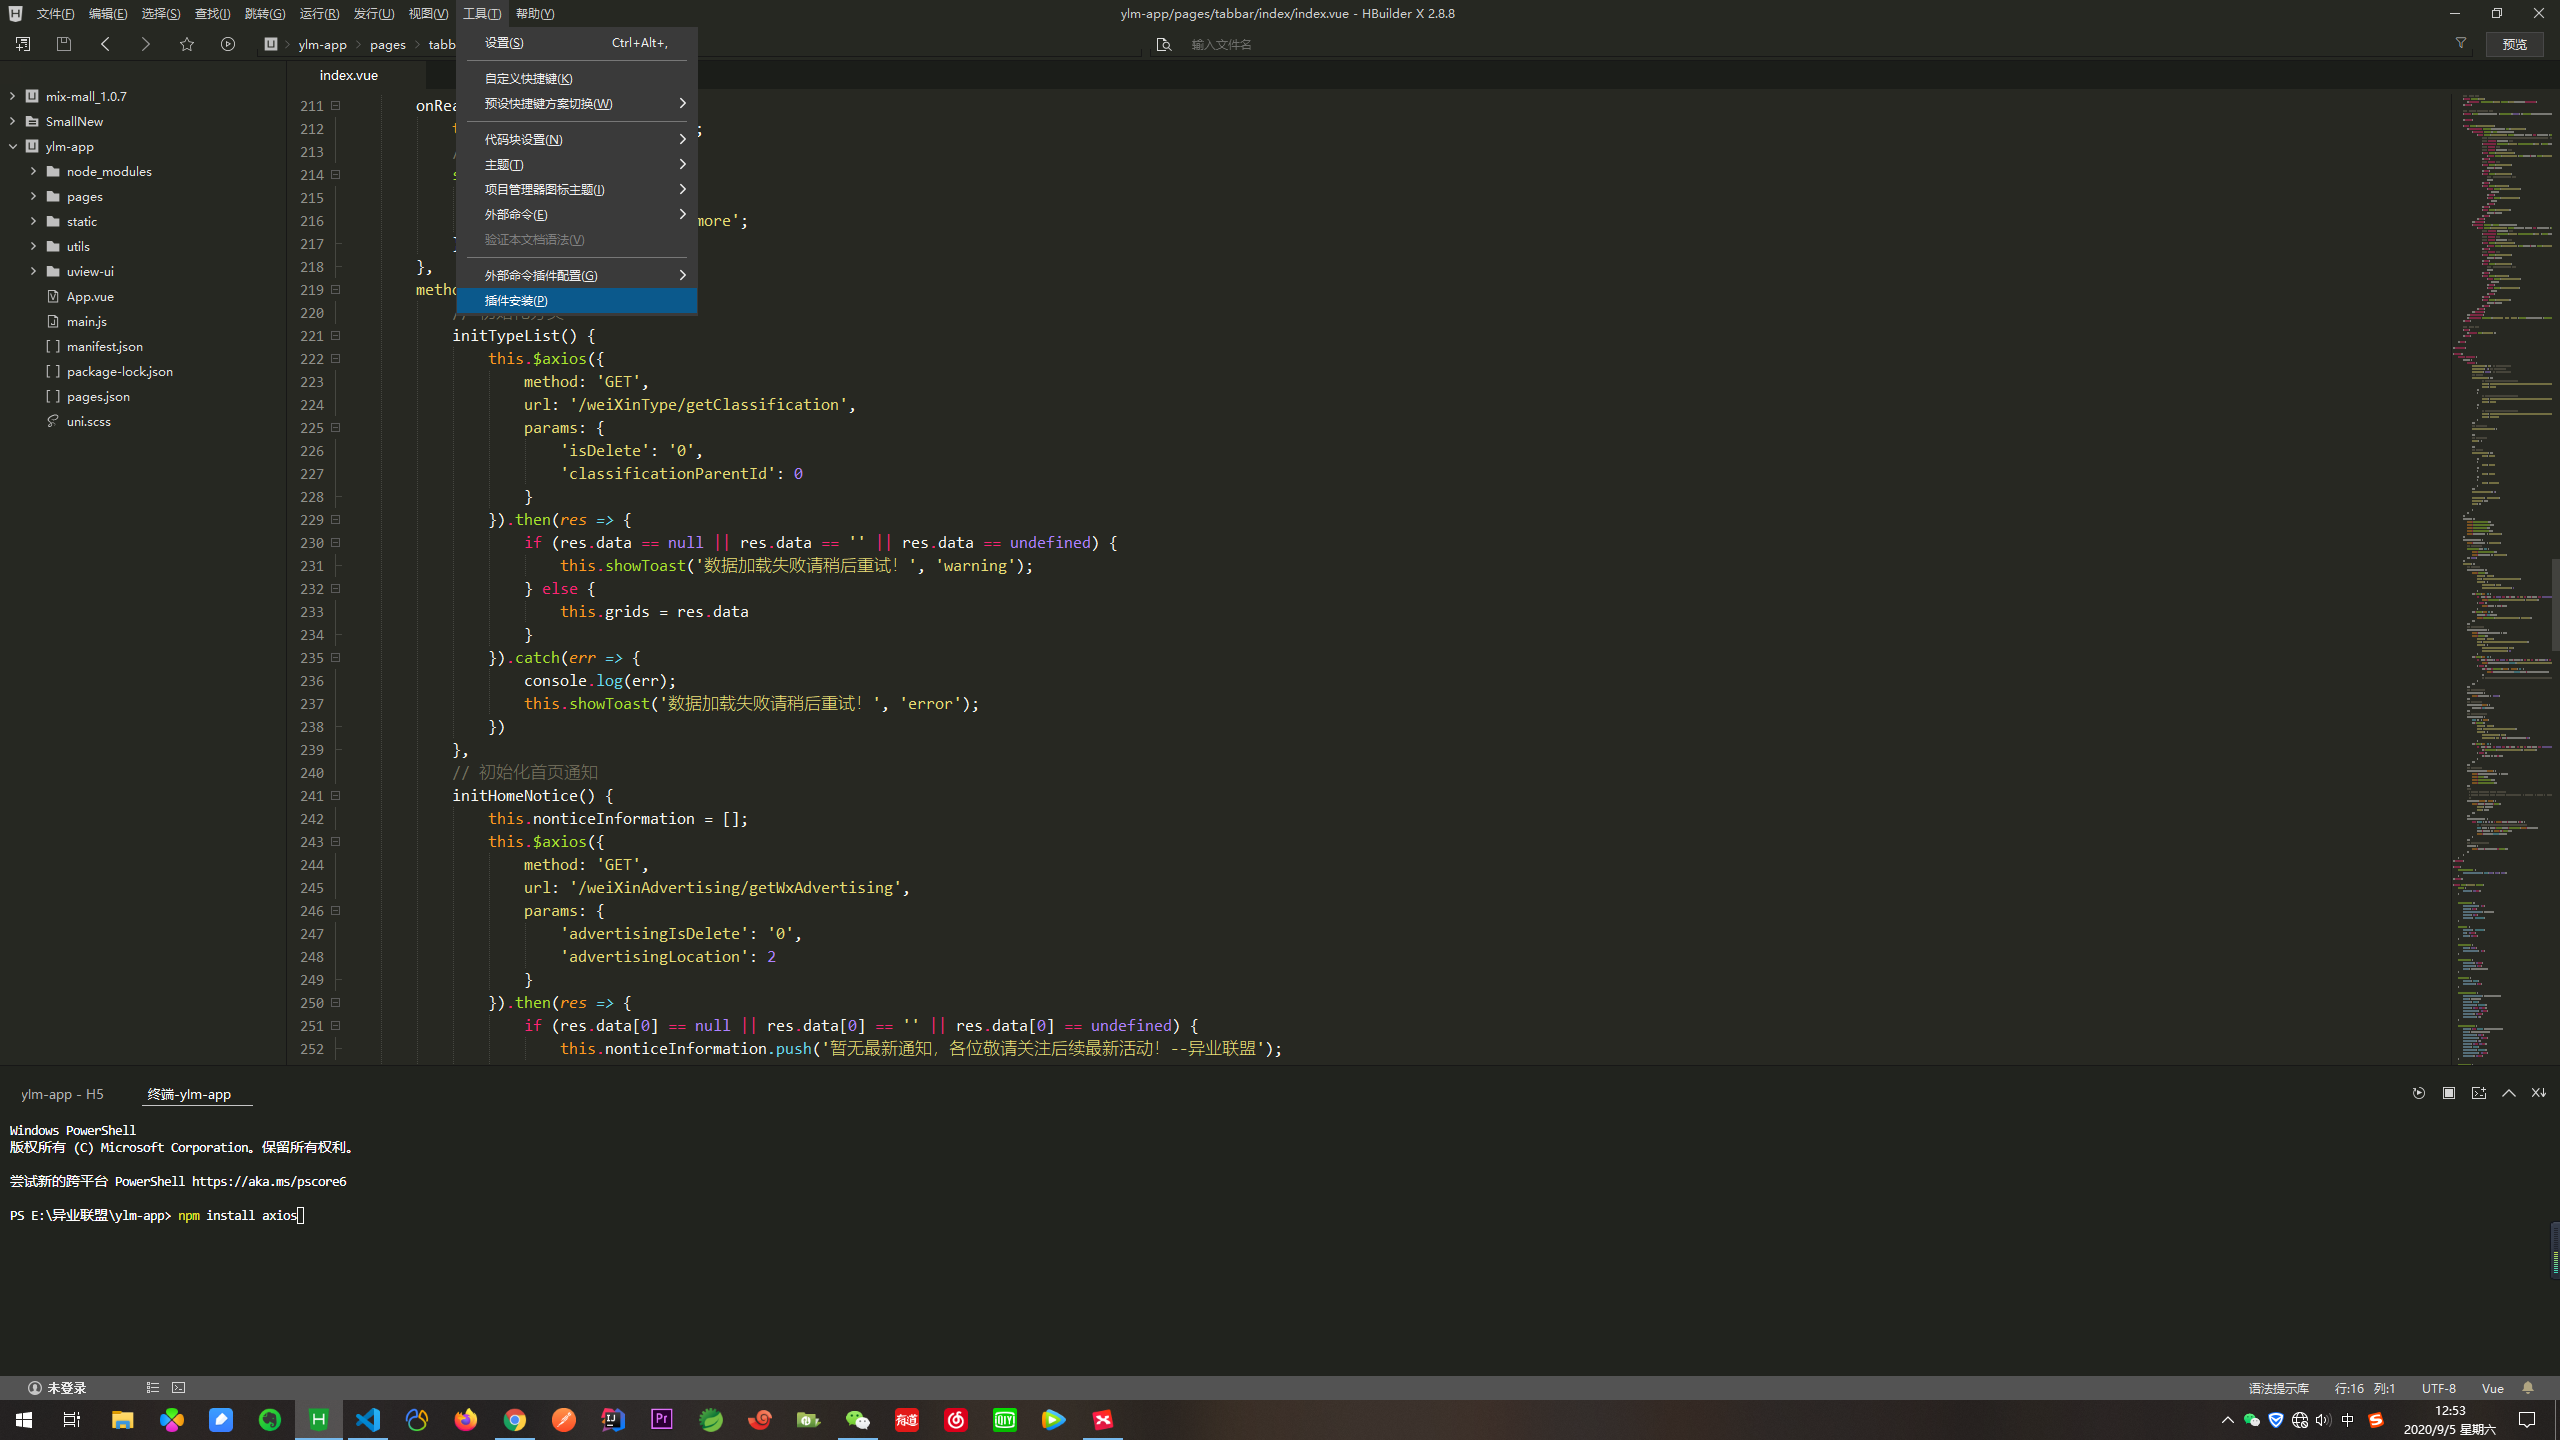This screenshot has width=2560, height=1440.
Task: Open Google Chrome from the taskbar
Action: tap(515, 1419)
